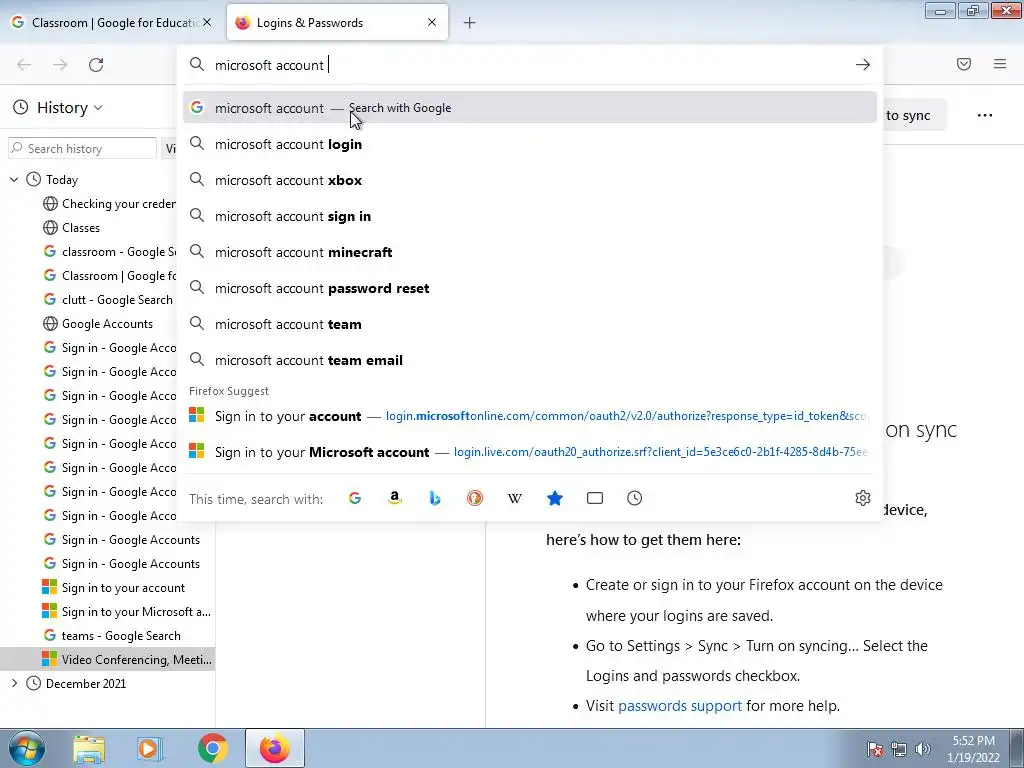Select 'microsoft account team email' suggestion

(530, 360)
